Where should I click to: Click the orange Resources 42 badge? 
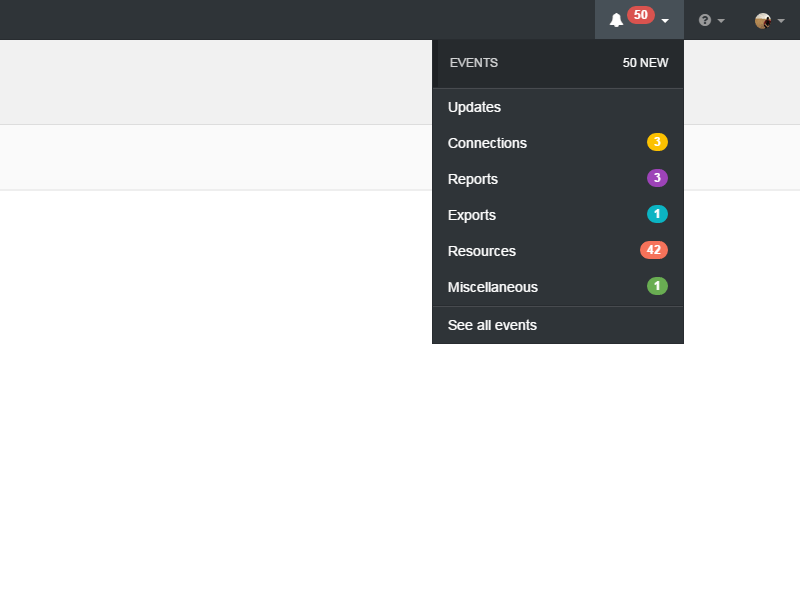(654, 250)
